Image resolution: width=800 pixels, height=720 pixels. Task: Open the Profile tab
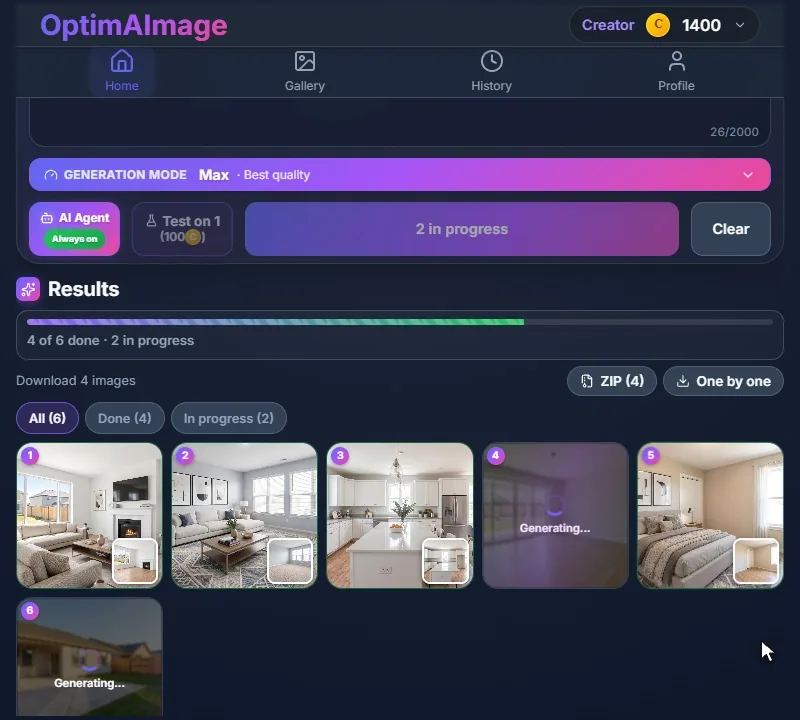click(x=676, y=71)
